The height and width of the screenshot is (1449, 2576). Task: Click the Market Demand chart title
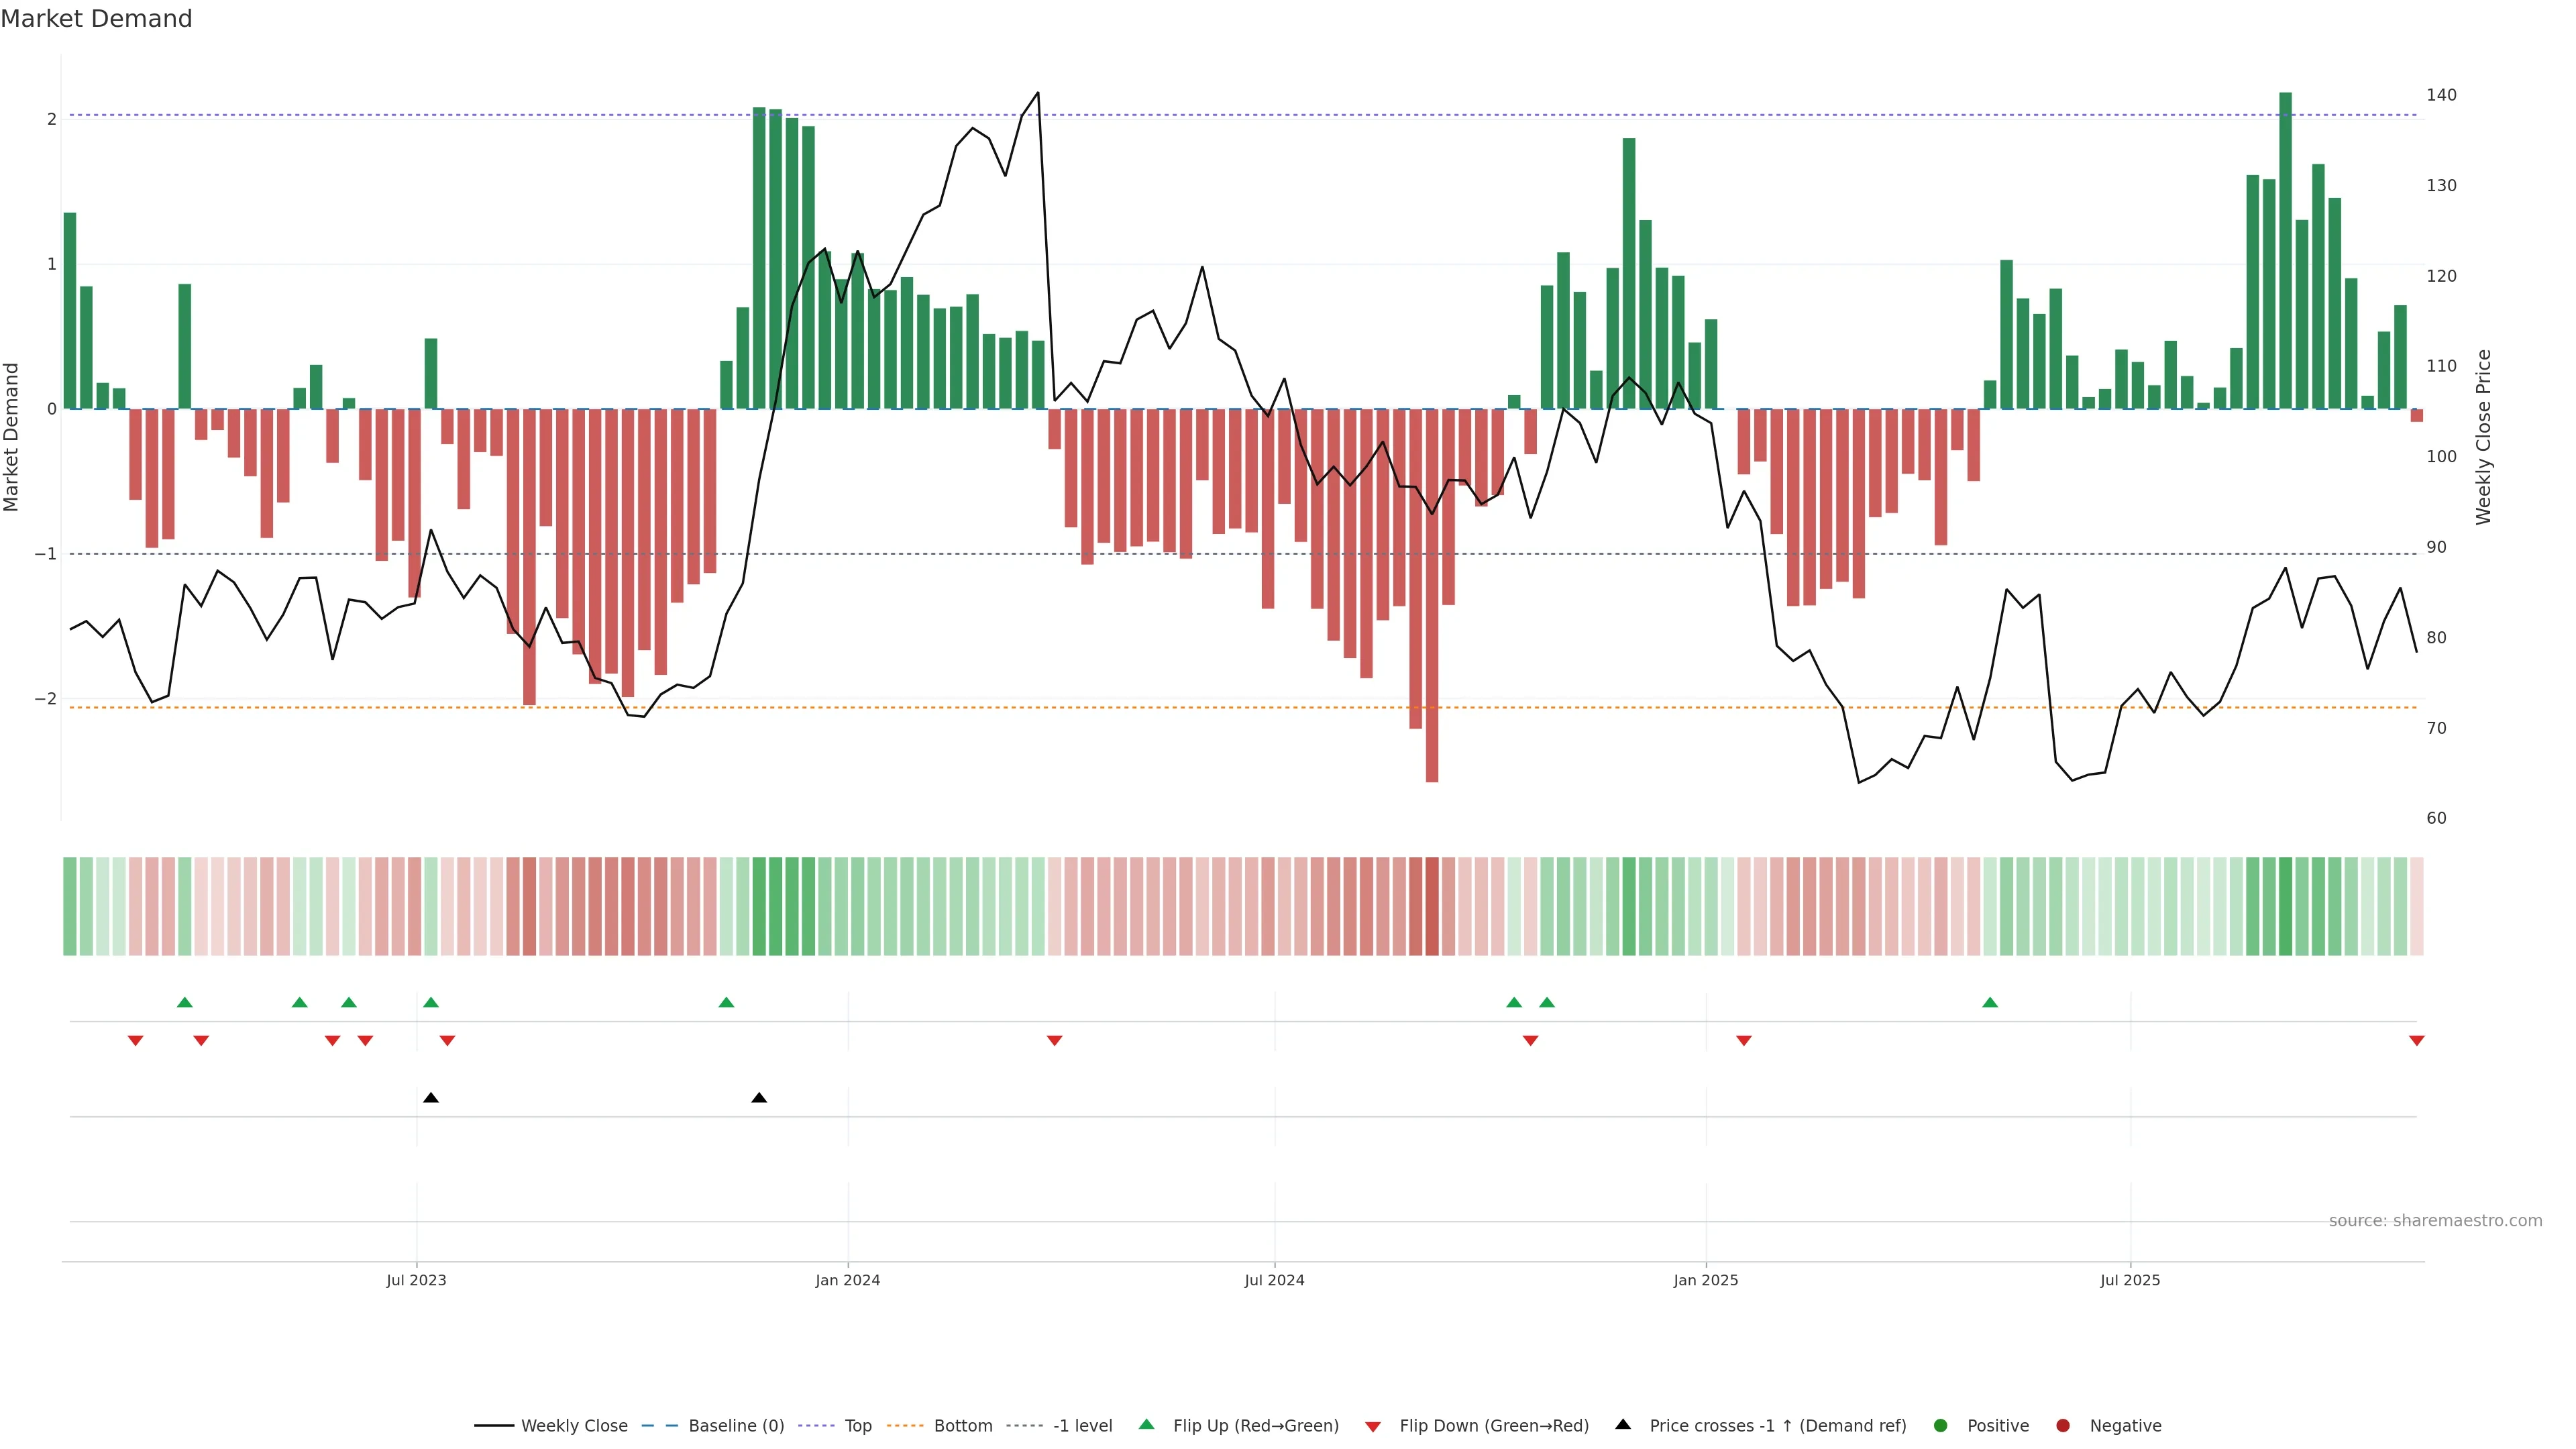(96, 19)
